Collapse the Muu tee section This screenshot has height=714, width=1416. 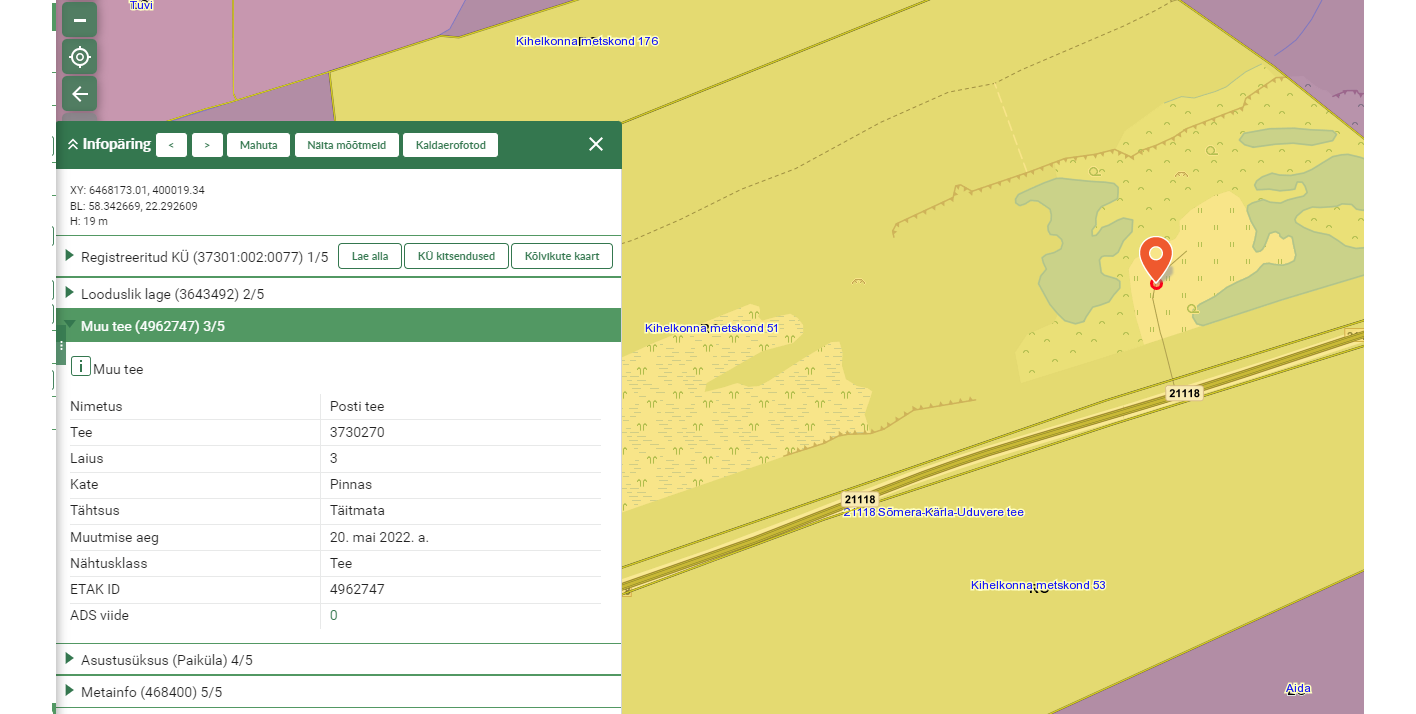(70, 326)
